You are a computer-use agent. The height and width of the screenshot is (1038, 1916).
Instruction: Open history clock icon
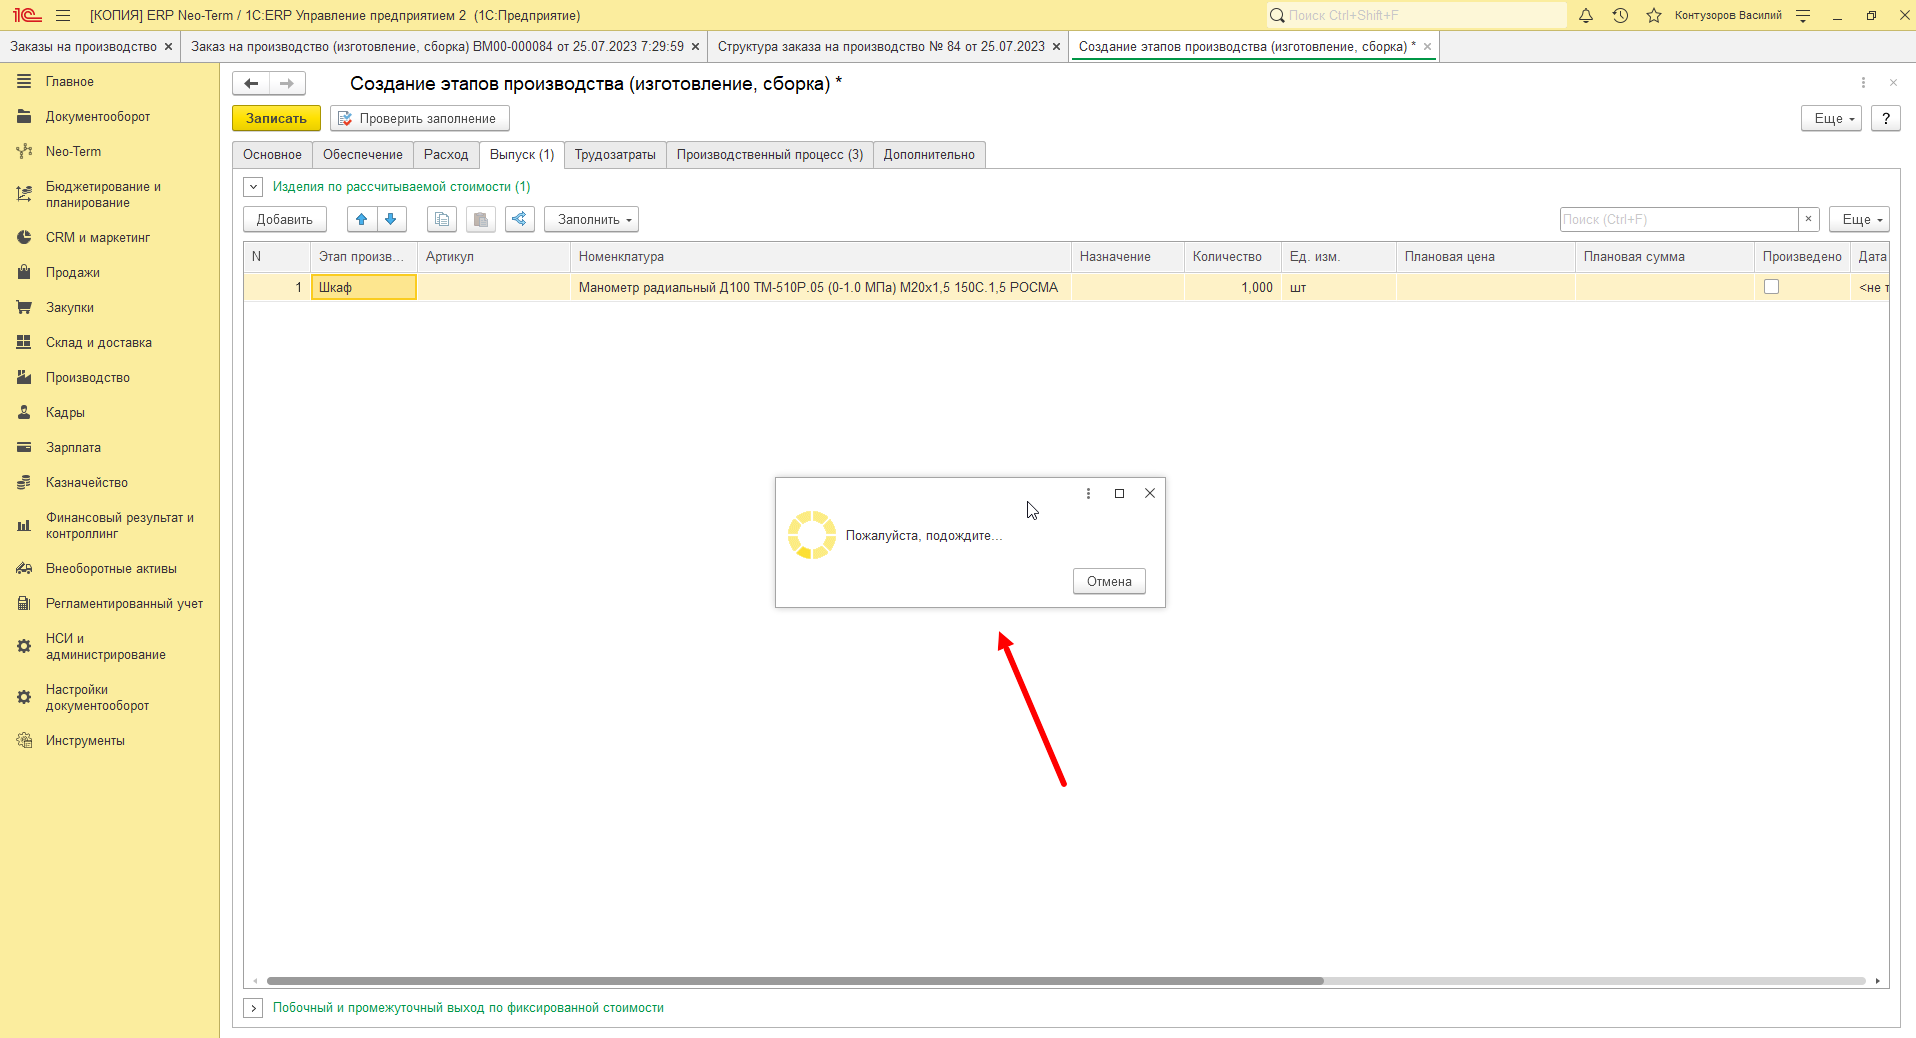[x=1620, y=15]
